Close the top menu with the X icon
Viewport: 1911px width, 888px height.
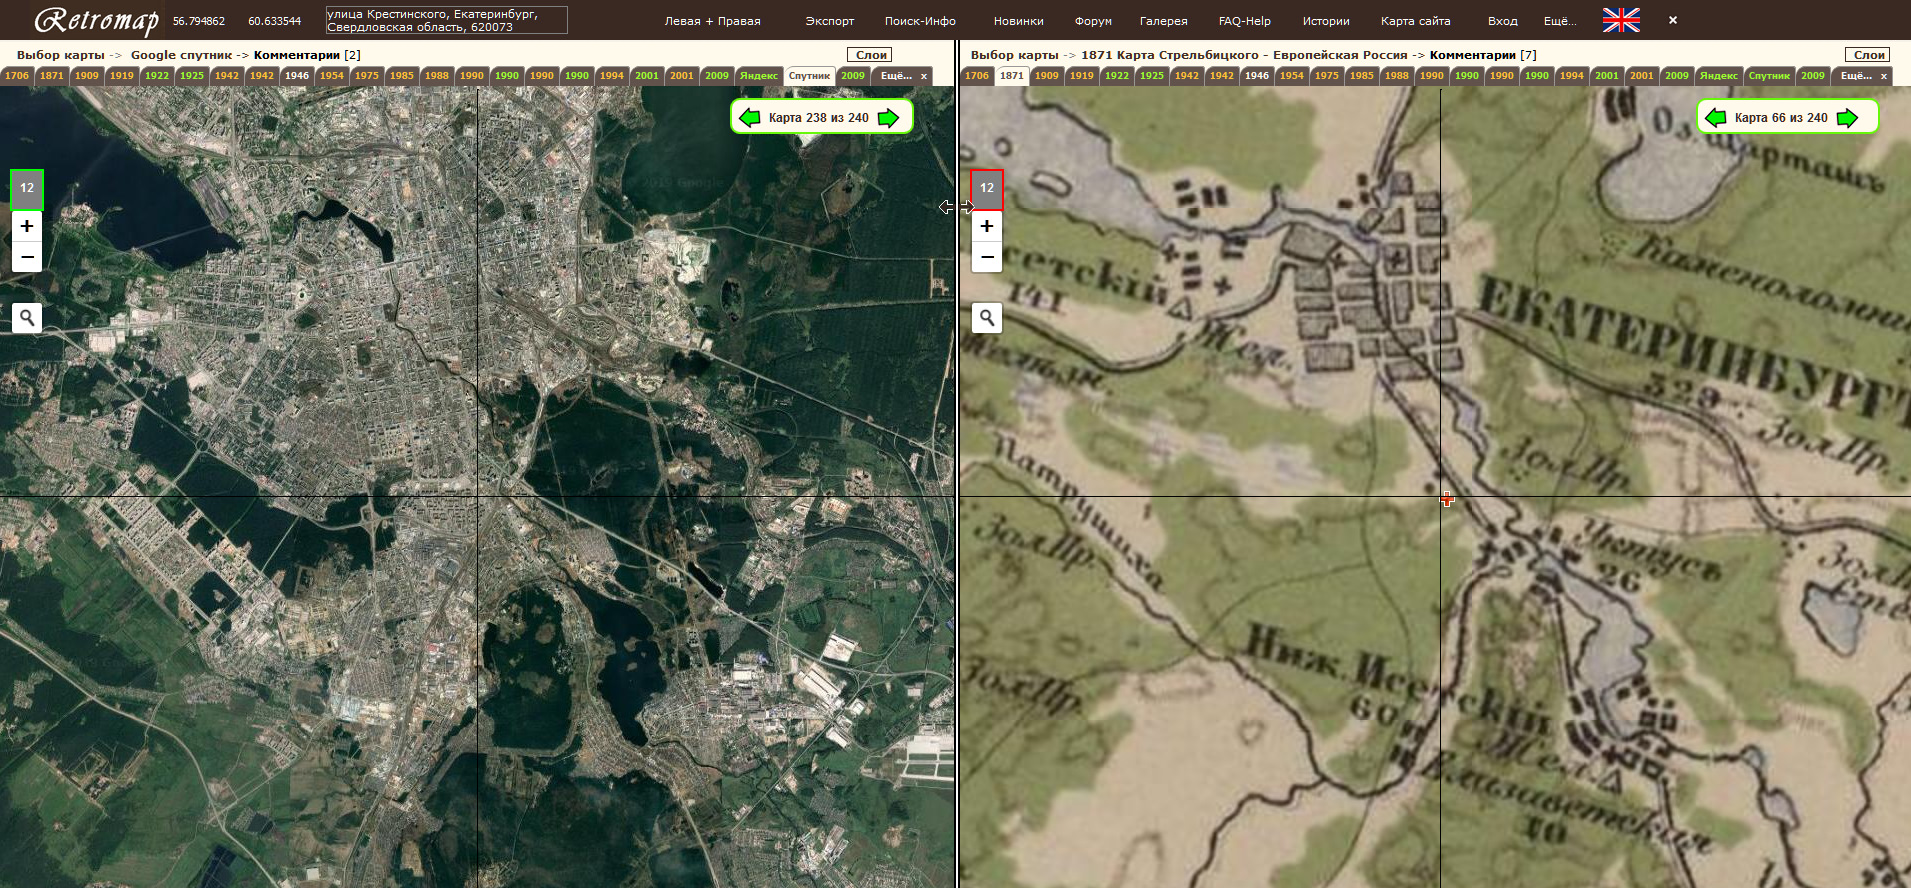pyautogui.click(x=1673, y=20)
